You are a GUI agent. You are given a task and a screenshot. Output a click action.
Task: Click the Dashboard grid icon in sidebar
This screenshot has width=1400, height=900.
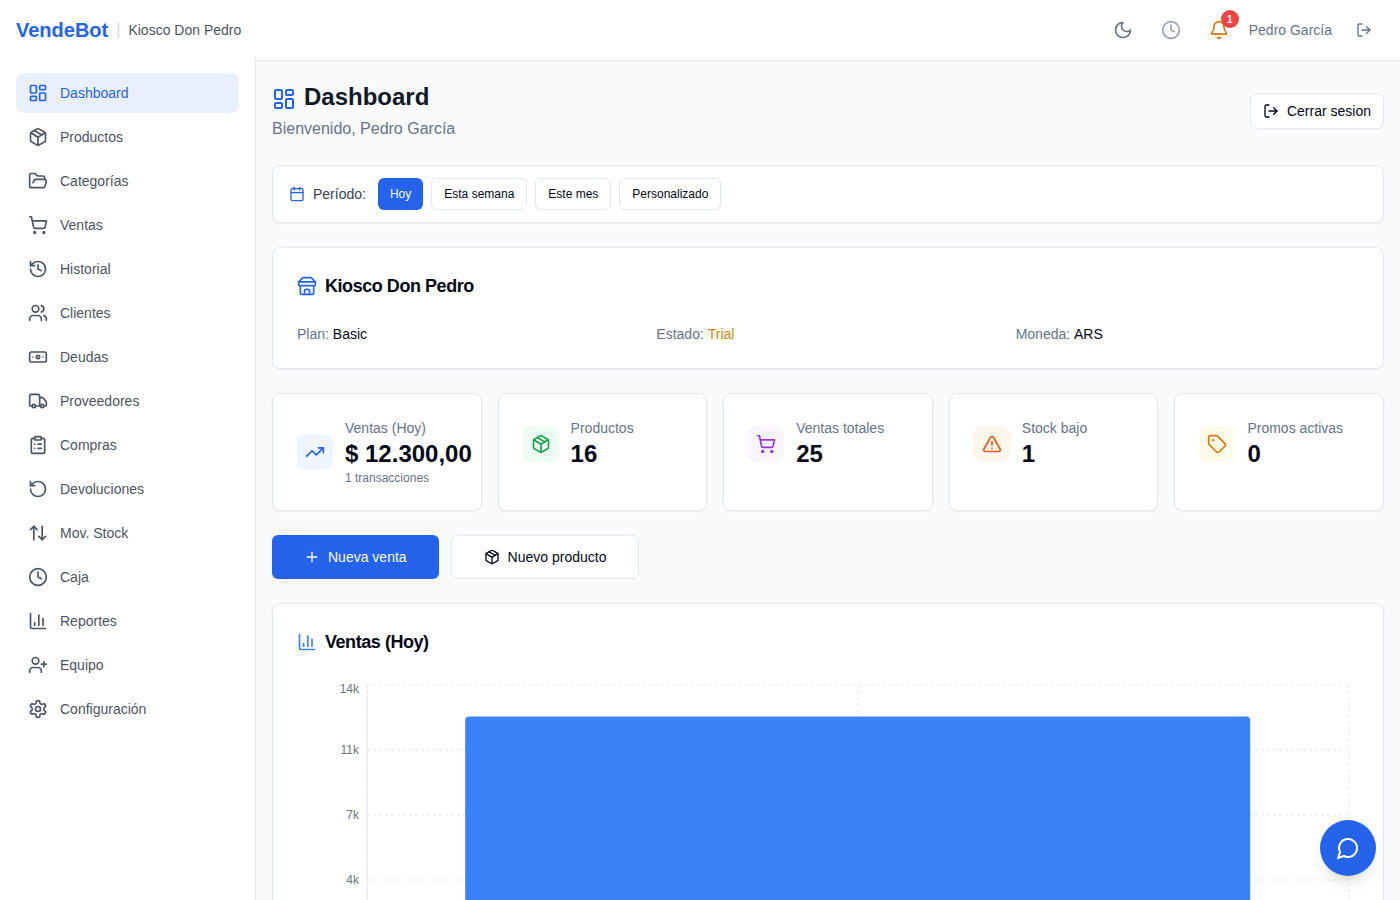click(x=38, y=93)
